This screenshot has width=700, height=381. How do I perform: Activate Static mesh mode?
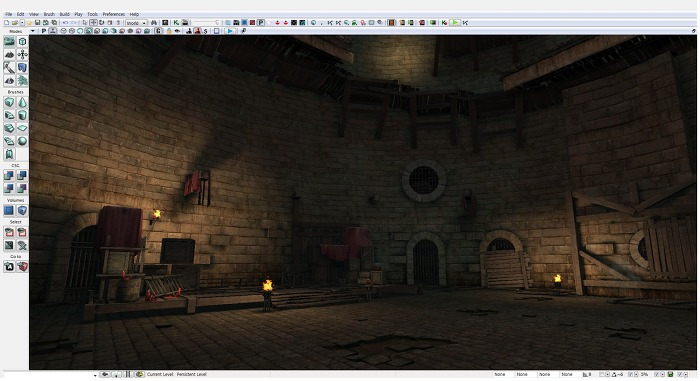[22, 67]
